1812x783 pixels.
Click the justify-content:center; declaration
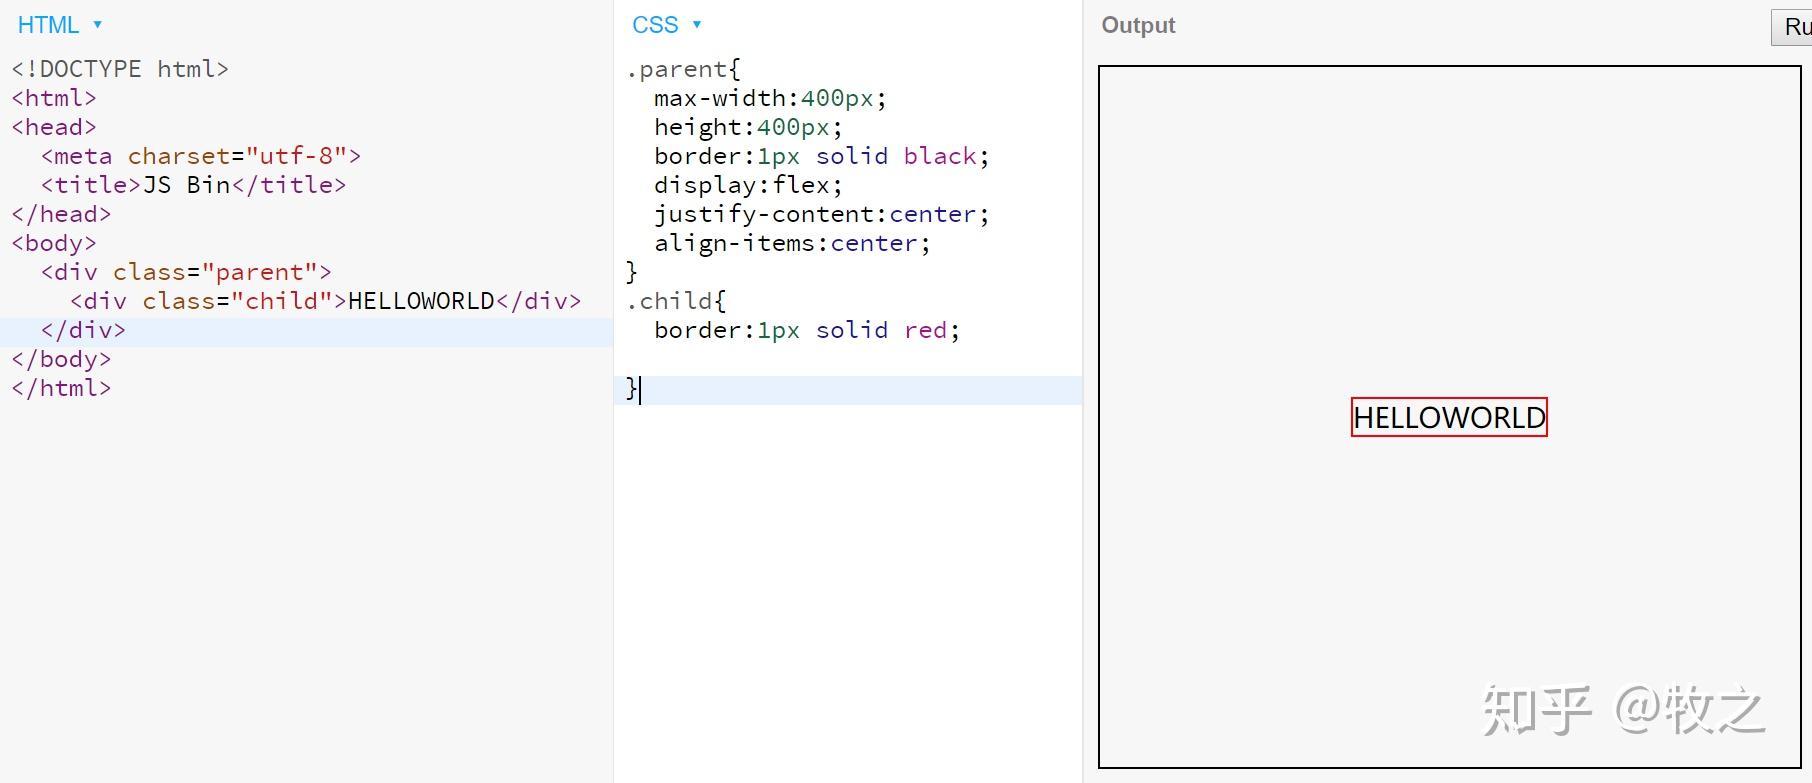coord(822,214)
